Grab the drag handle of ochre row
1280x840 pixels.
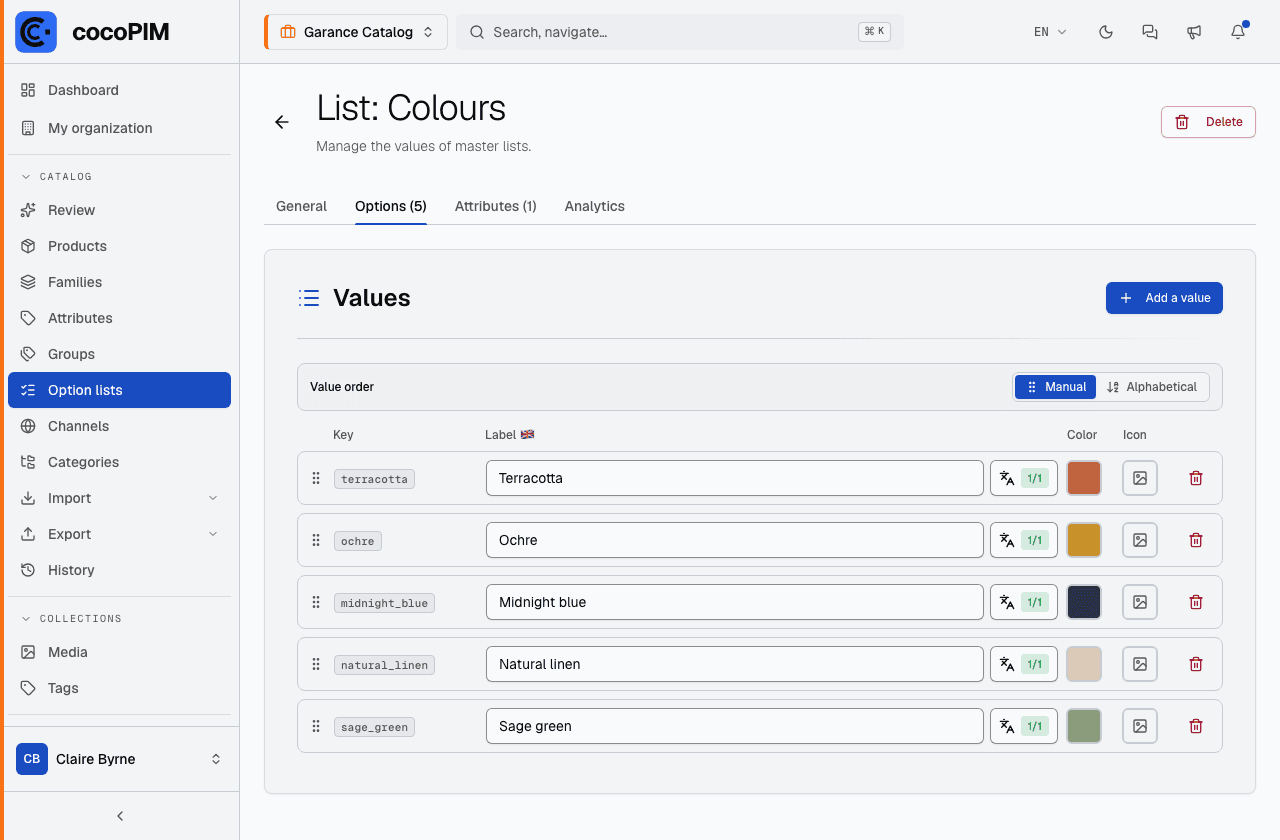pos(316,540)
